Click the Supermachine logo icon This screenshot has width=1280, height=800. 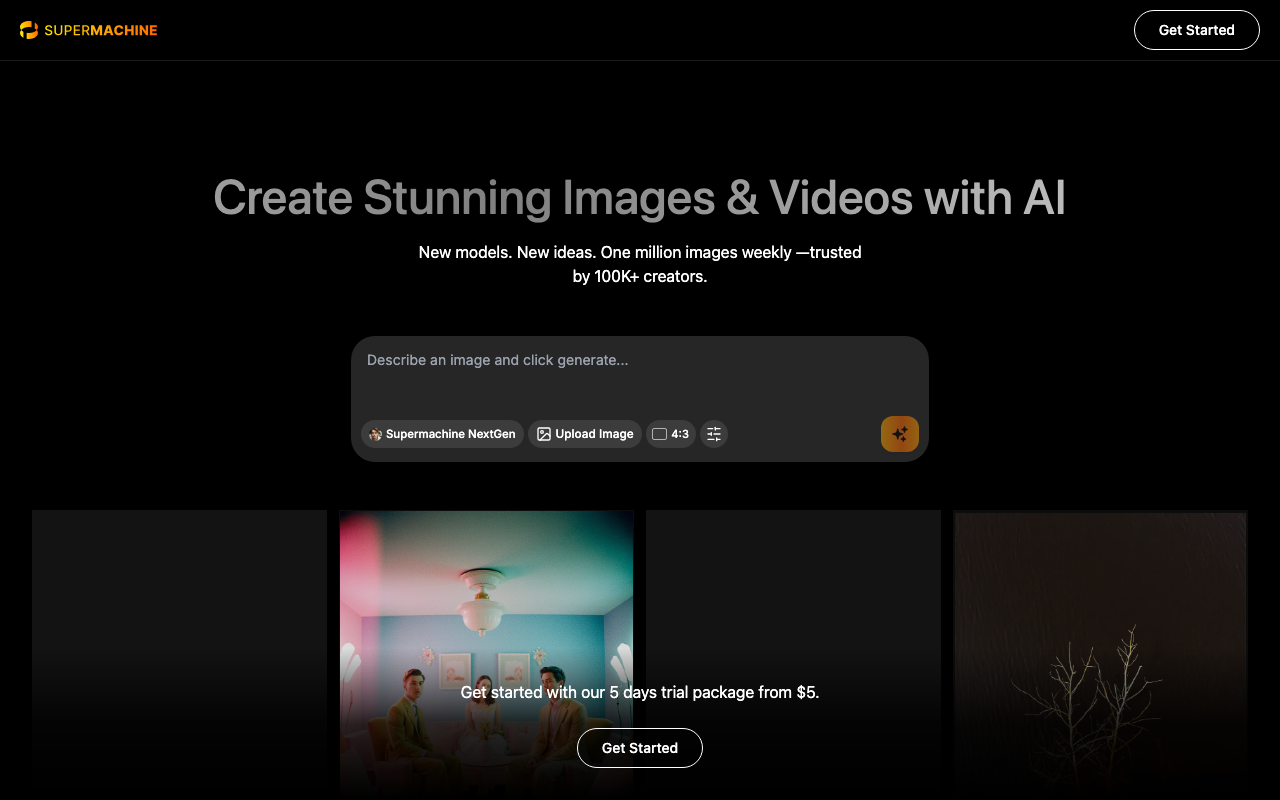29,30
